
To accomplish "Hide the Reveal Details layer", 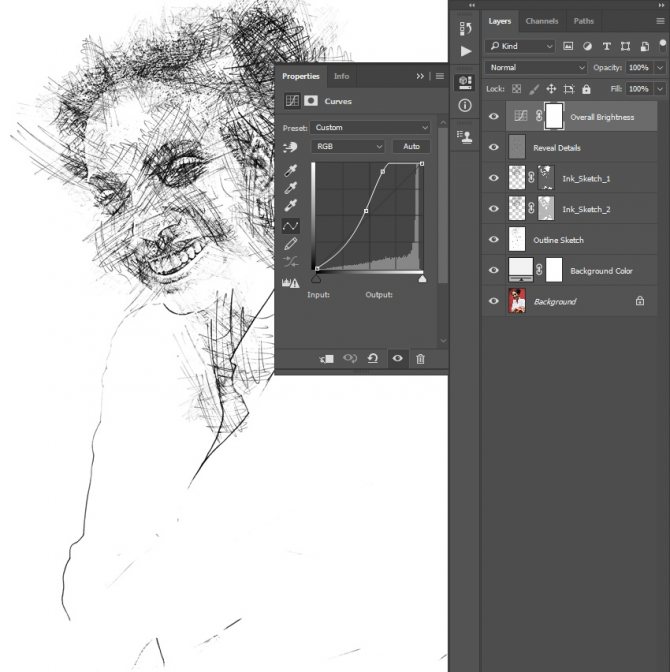I will click(x=492, y=147).
